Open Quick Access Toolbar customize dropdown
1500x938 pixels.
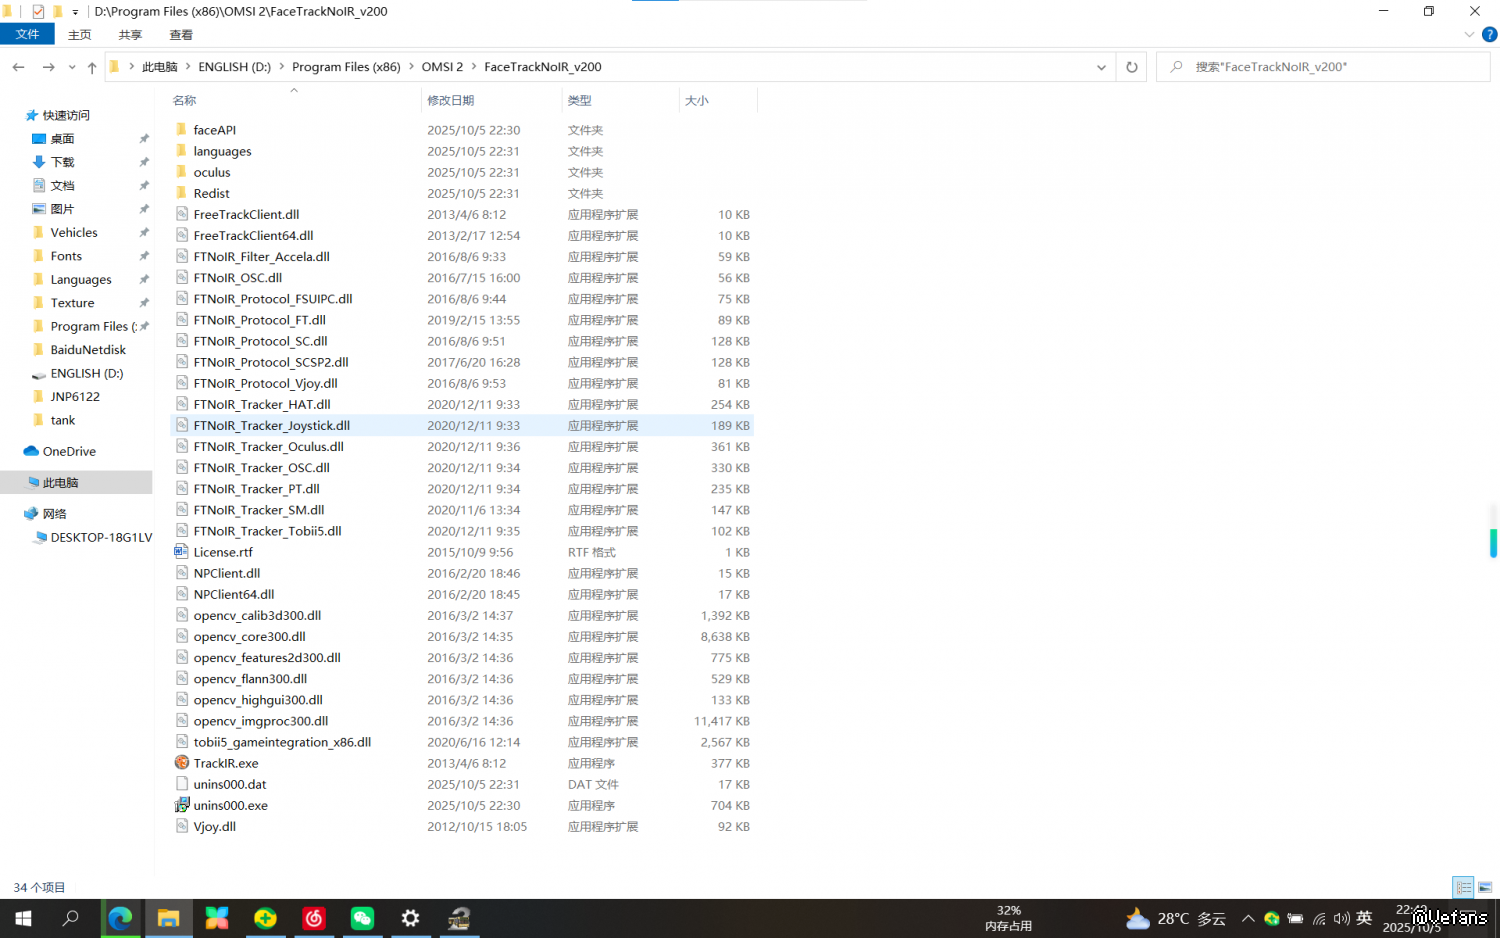click(x=75, y=12)
